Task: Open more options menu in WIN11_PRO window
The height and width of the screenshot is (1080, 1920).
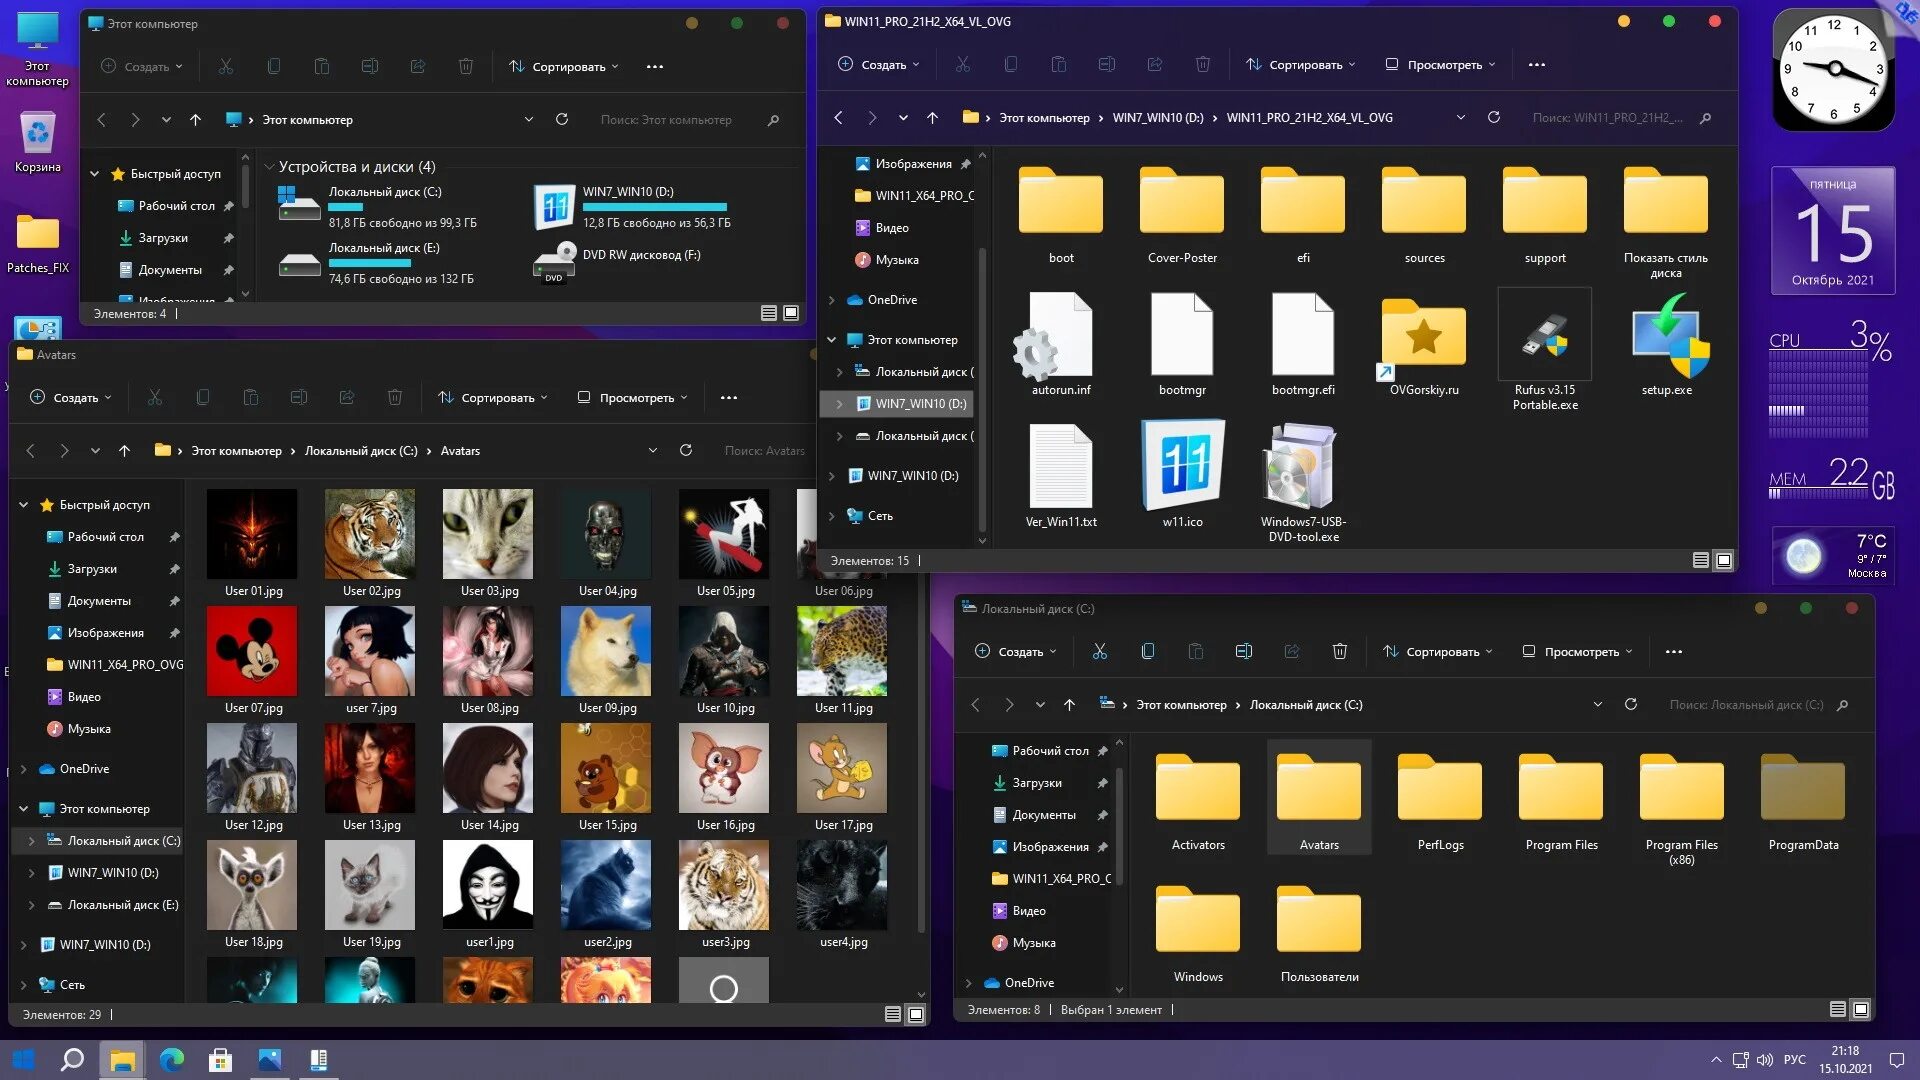Action: [x=1537, y=65]
